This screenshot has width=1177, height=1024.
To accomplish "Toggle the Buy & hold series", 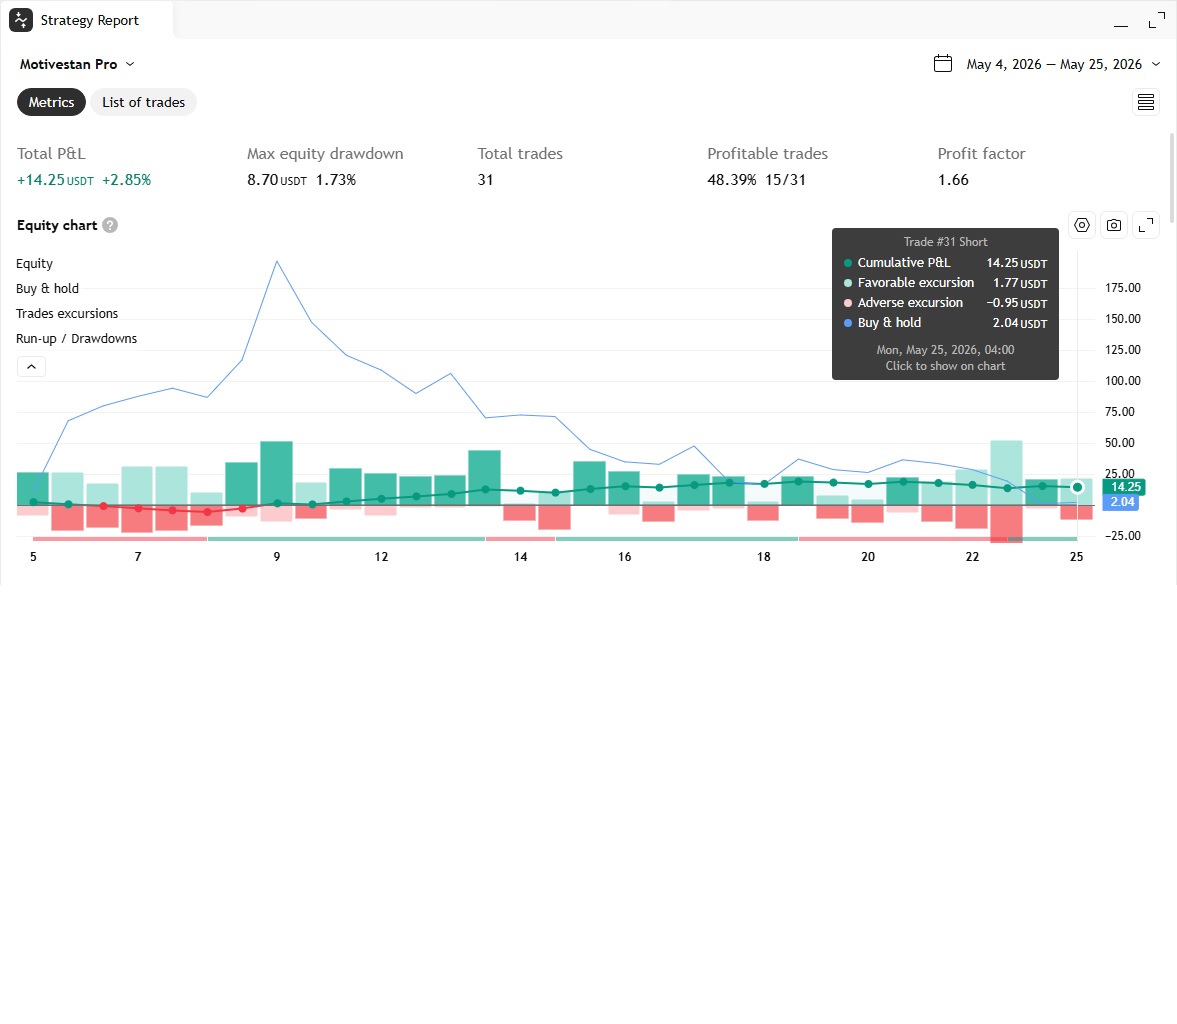I will tap(47, 288).
